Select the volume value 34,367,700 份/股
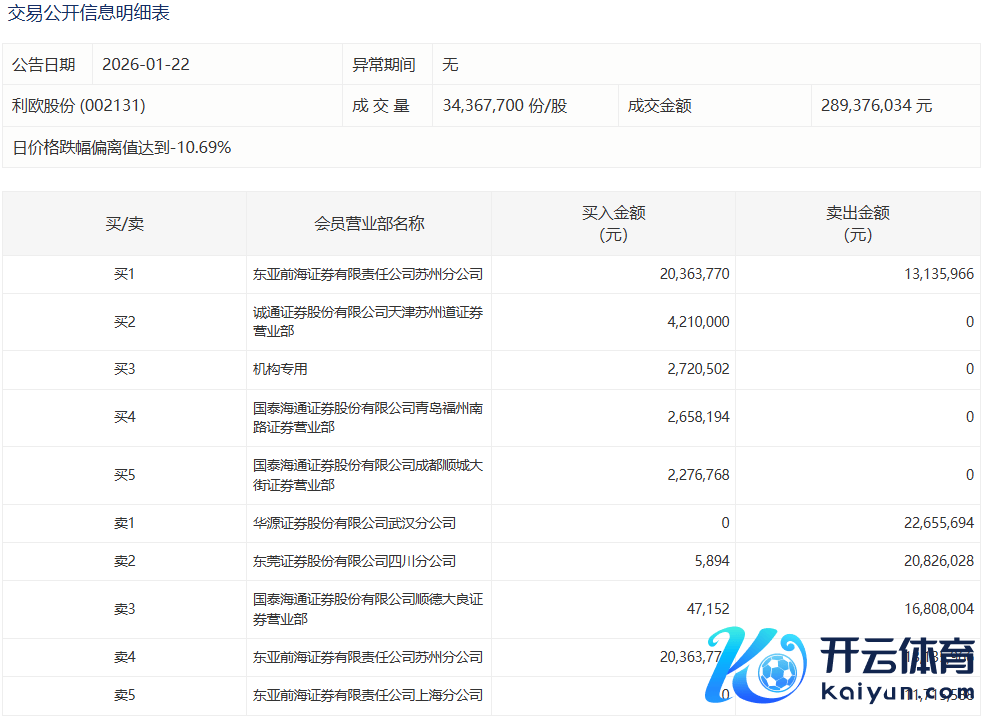The width and height of the screenshot is (990, 725). pos(504,105)
